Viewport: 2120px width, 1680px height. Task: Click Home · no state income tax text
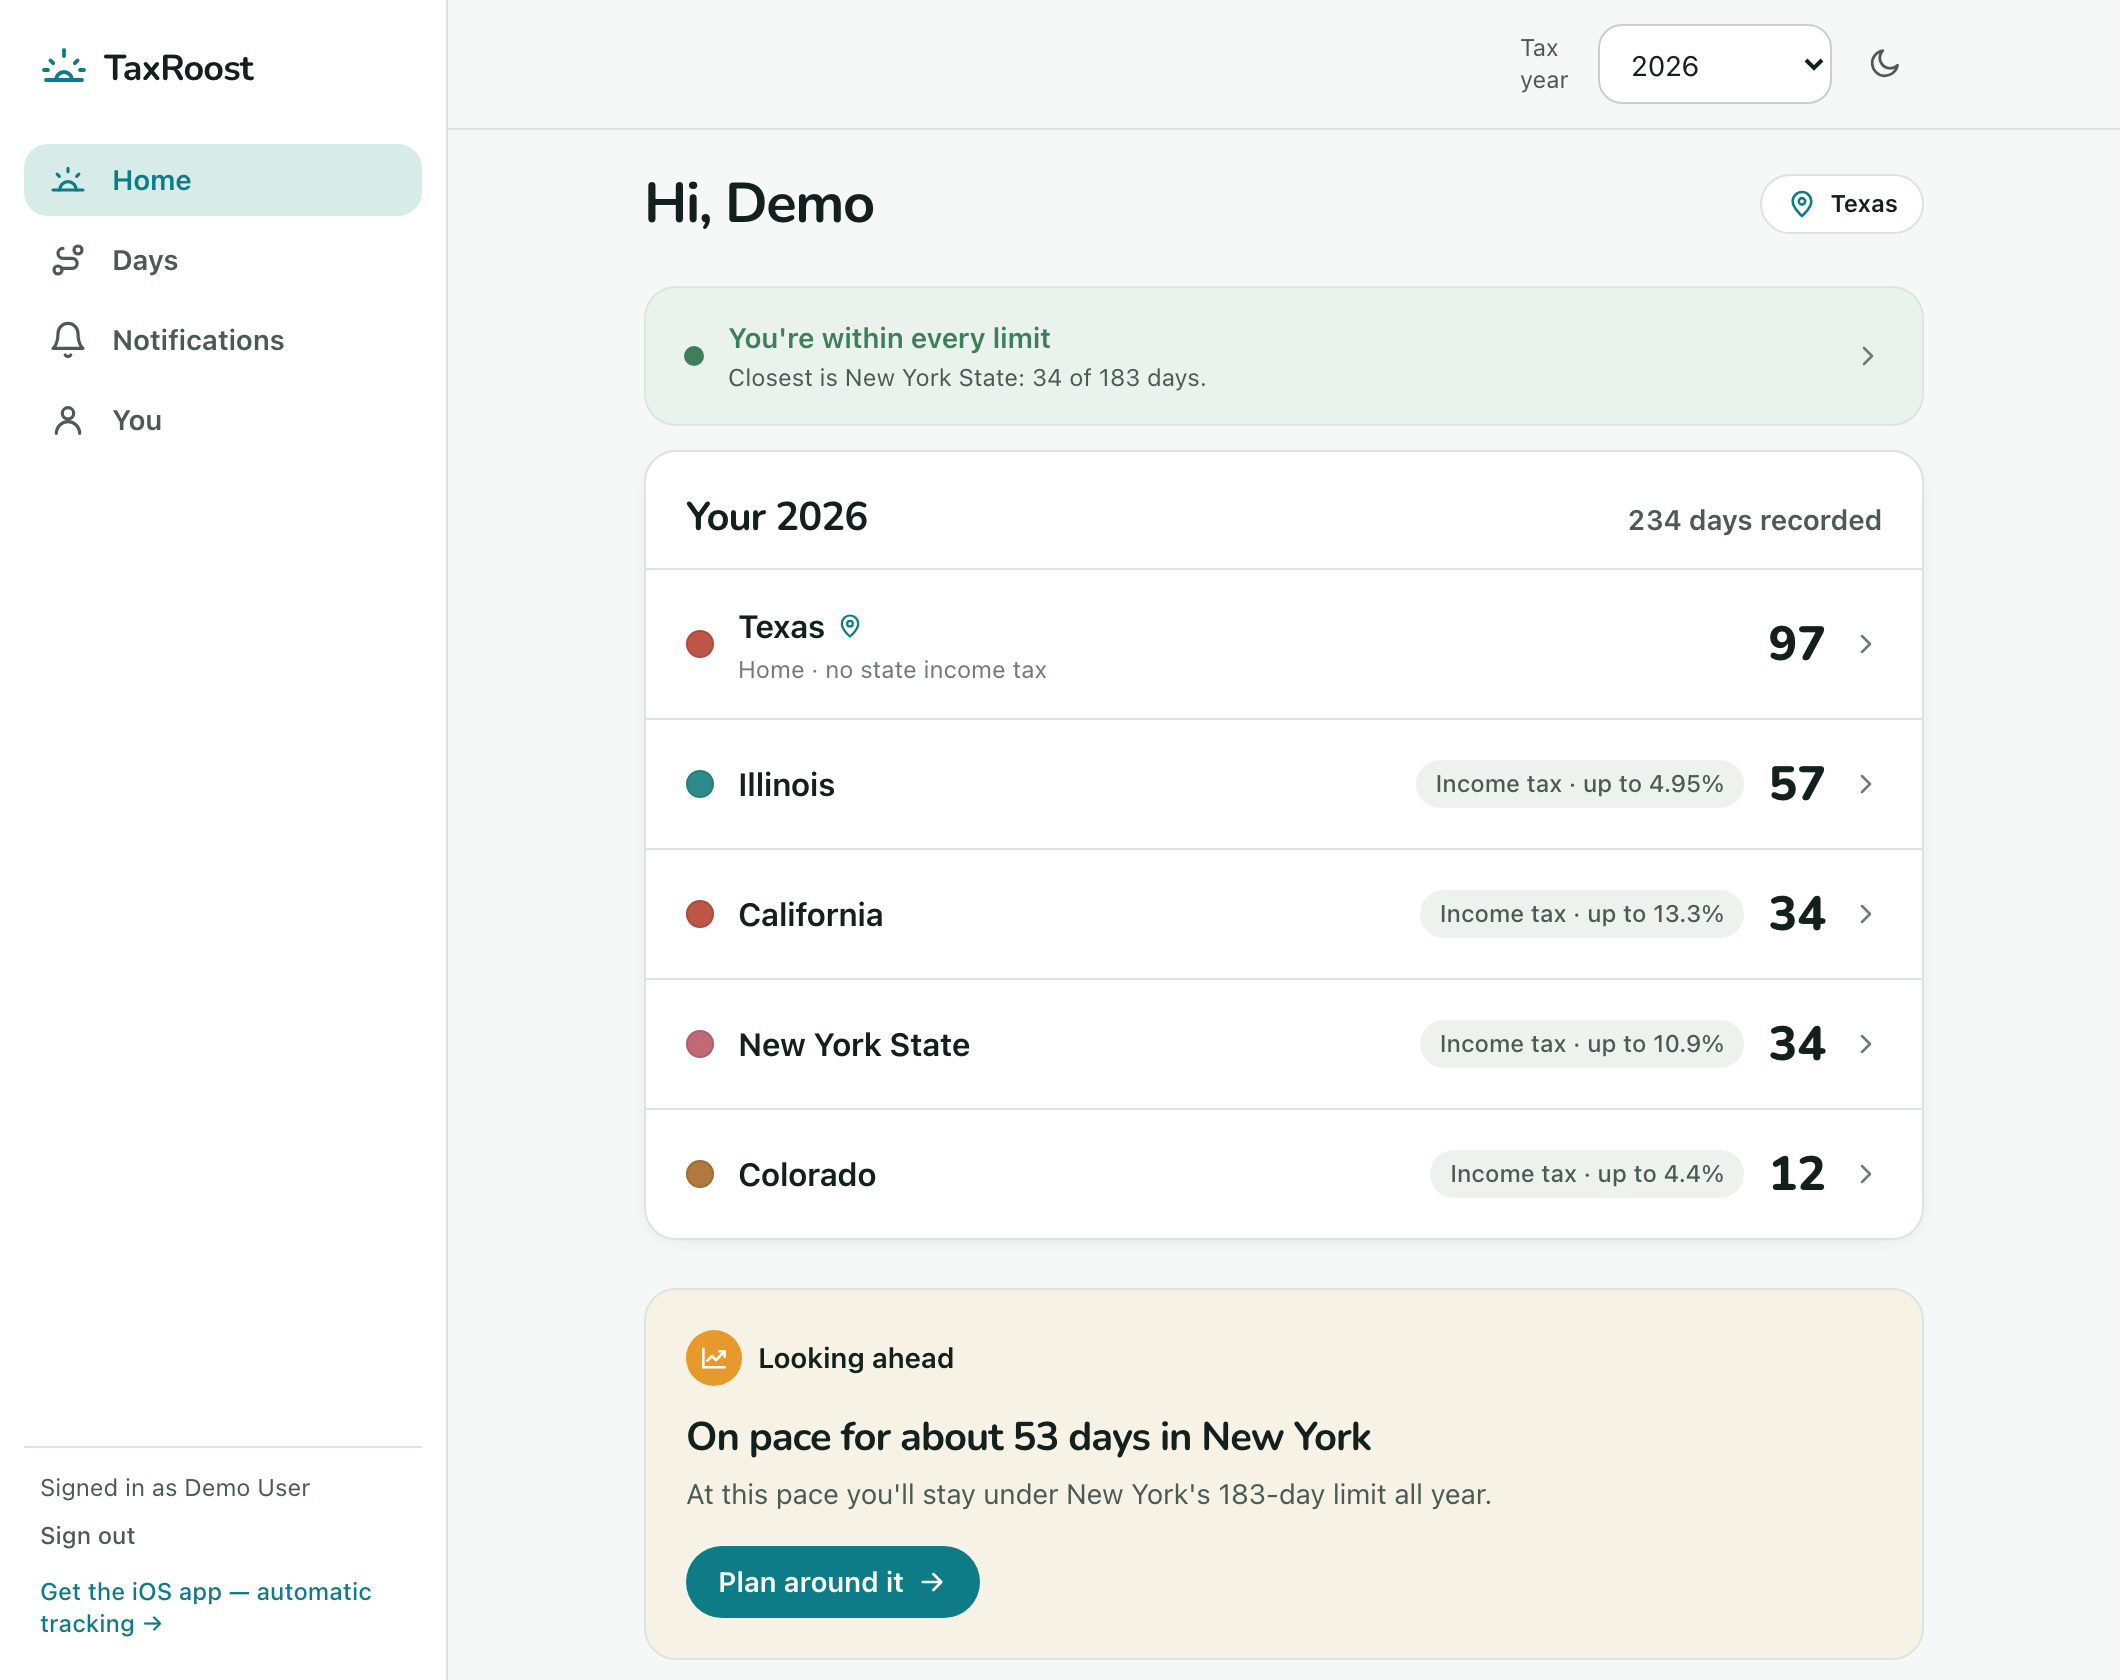point(893,670)
